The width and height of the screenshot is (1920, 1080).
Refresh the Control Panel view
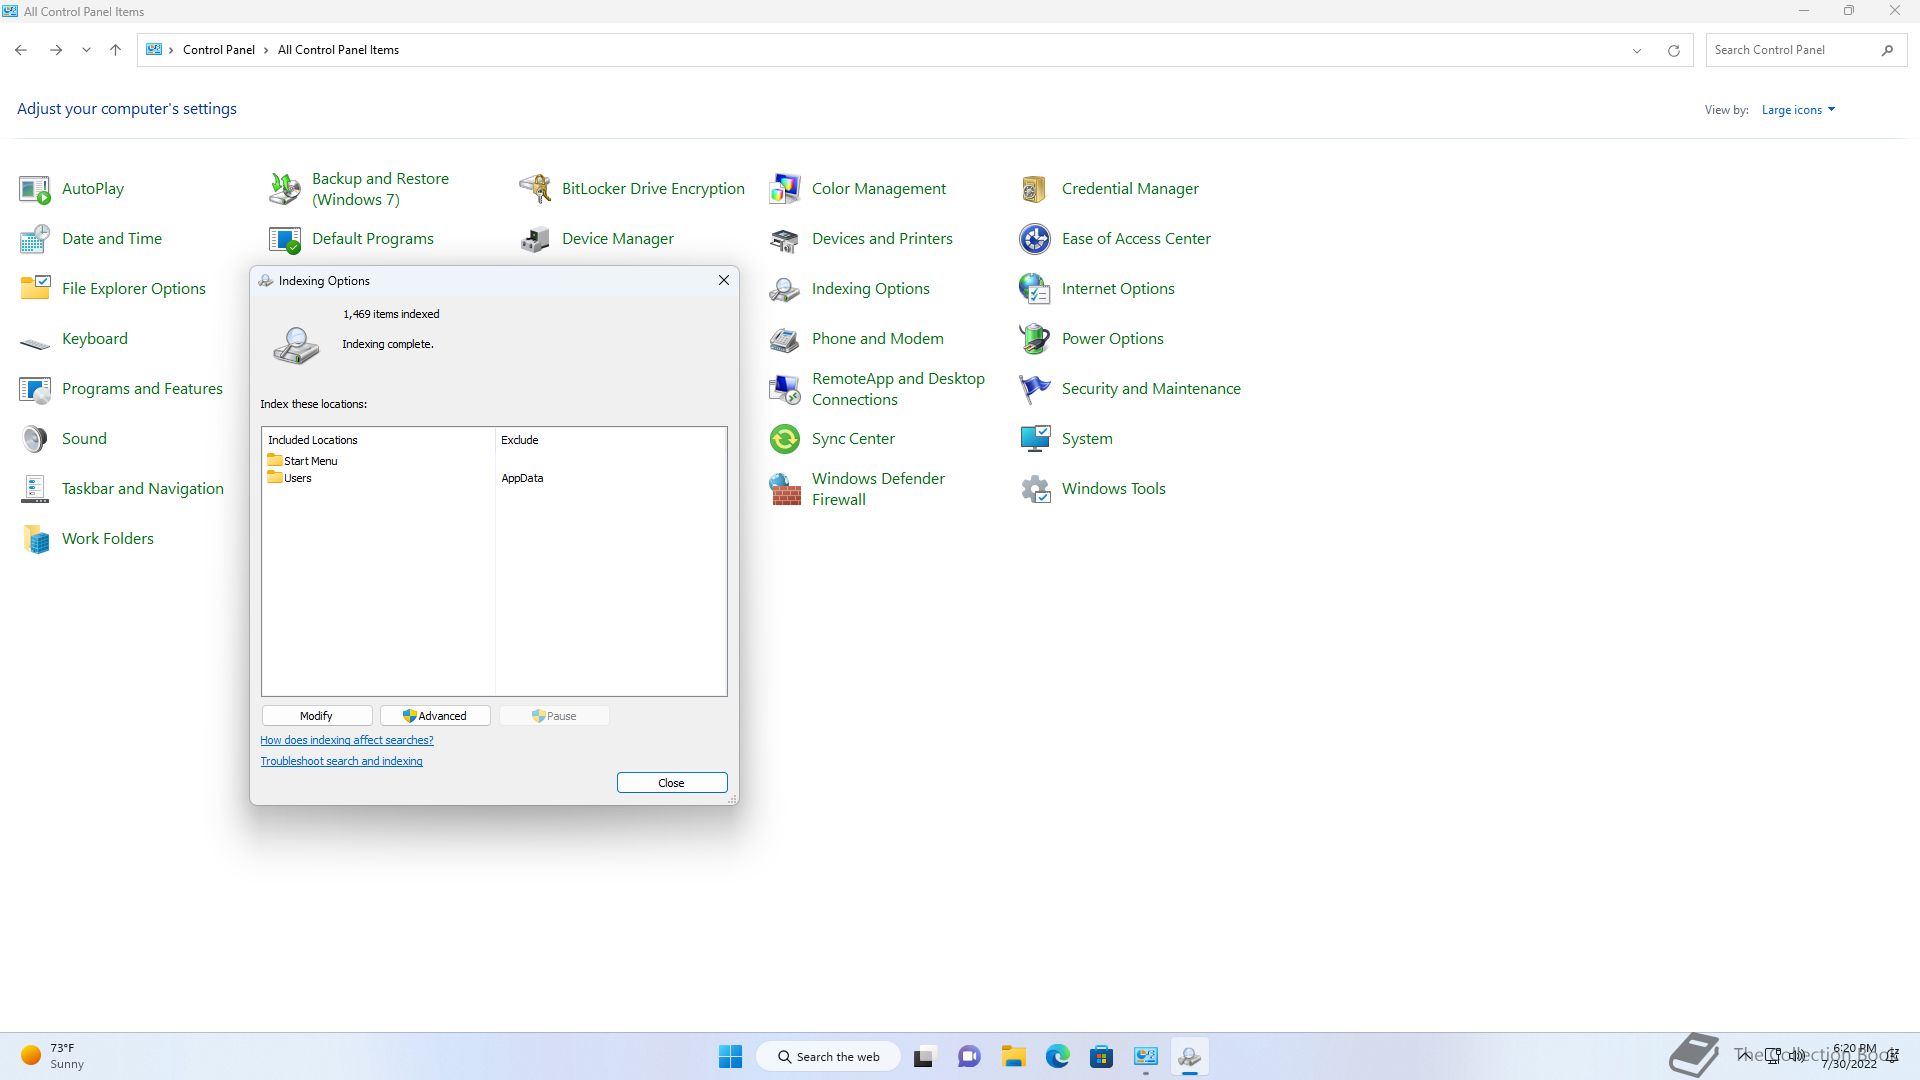click(x=1673, y=50)
